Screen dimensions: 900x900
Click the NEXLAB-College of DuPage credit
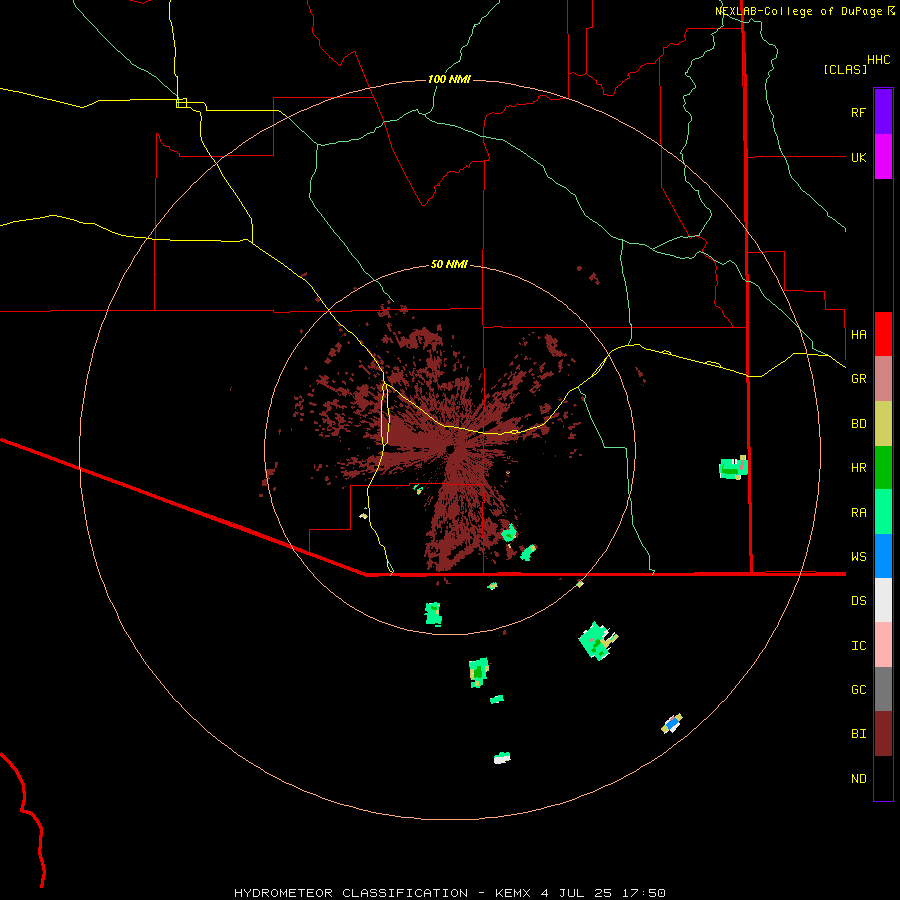pos(805,11)
